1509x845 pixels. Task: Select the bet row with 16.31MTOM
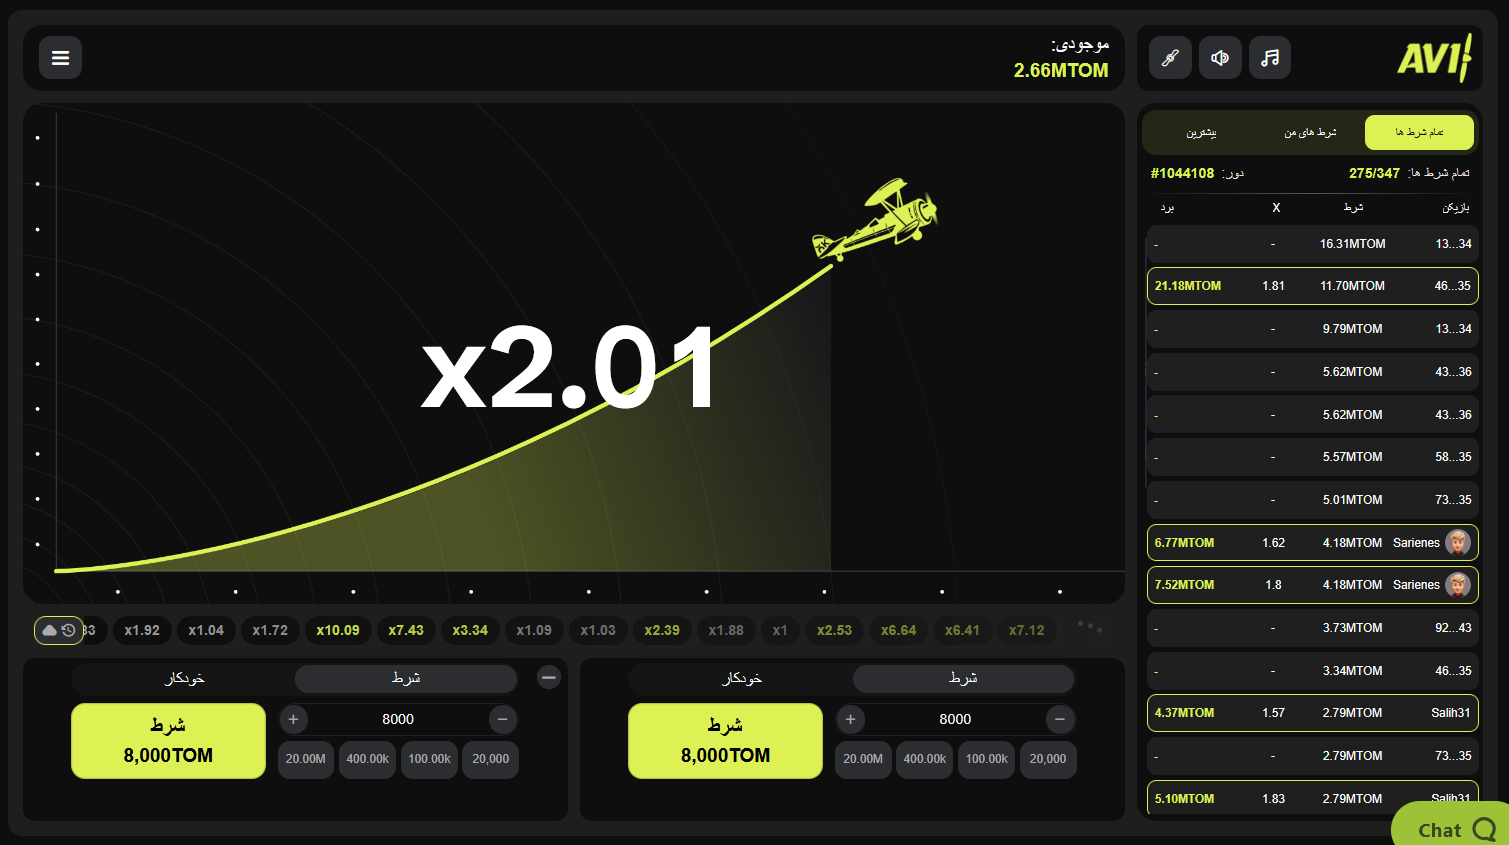coord(1312,244)
